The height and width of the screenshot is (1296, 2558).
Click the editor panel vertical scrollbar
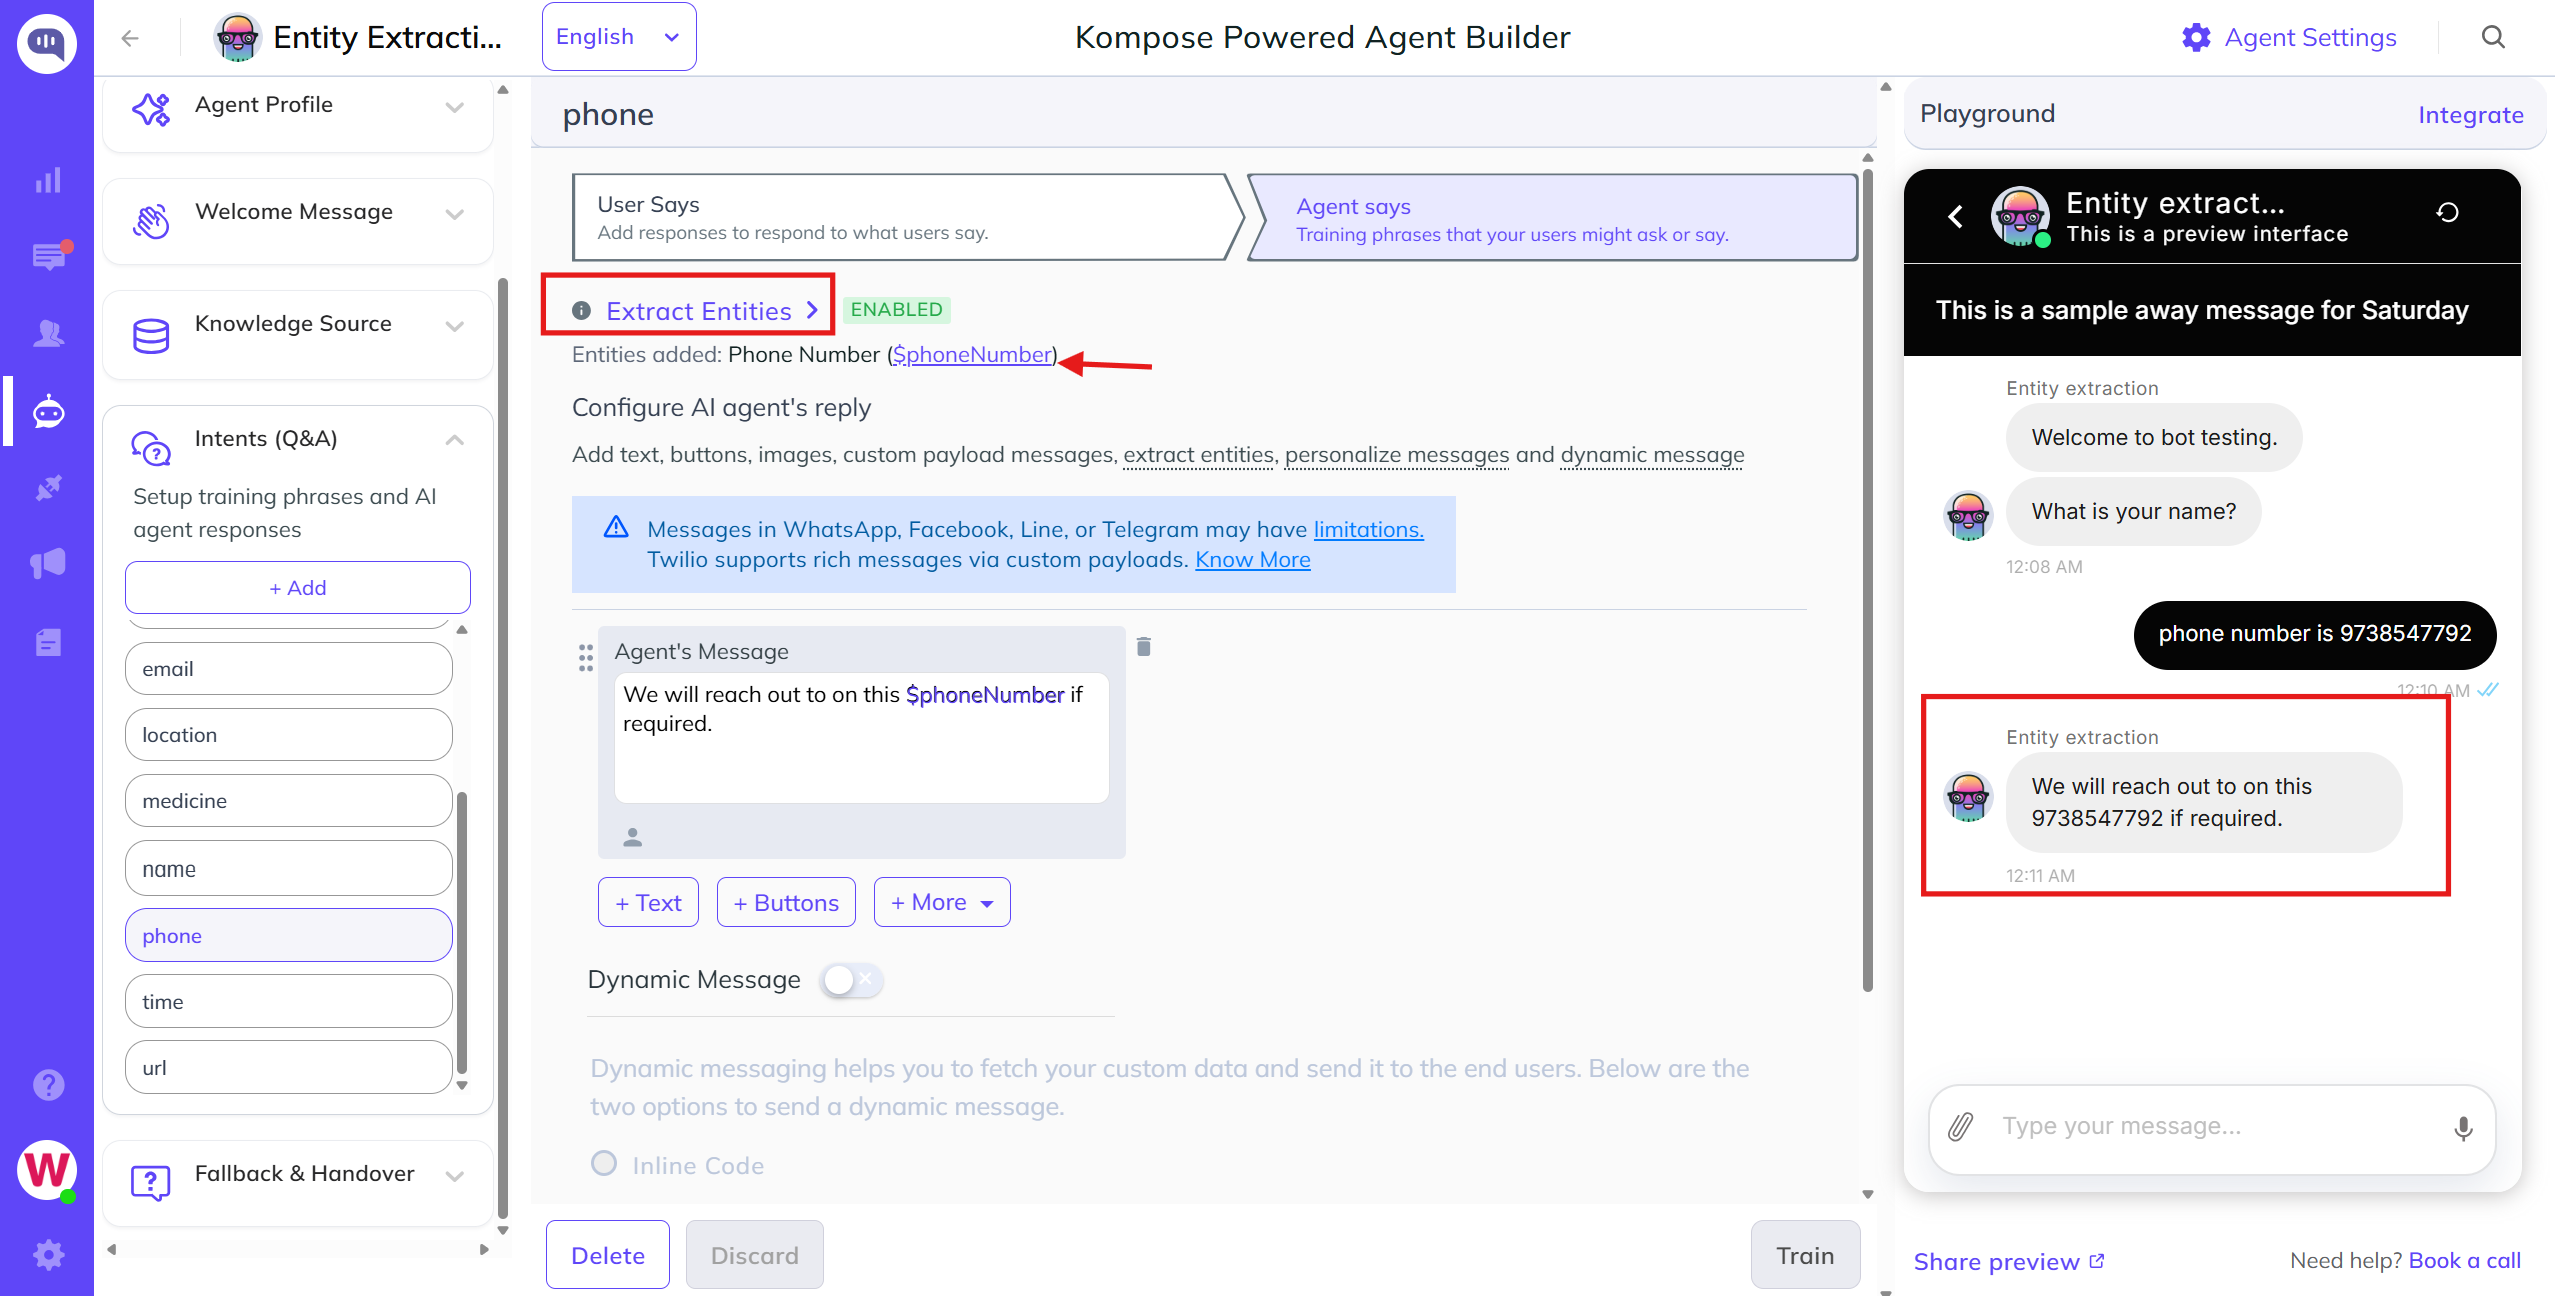click(x=1868, y=580)
